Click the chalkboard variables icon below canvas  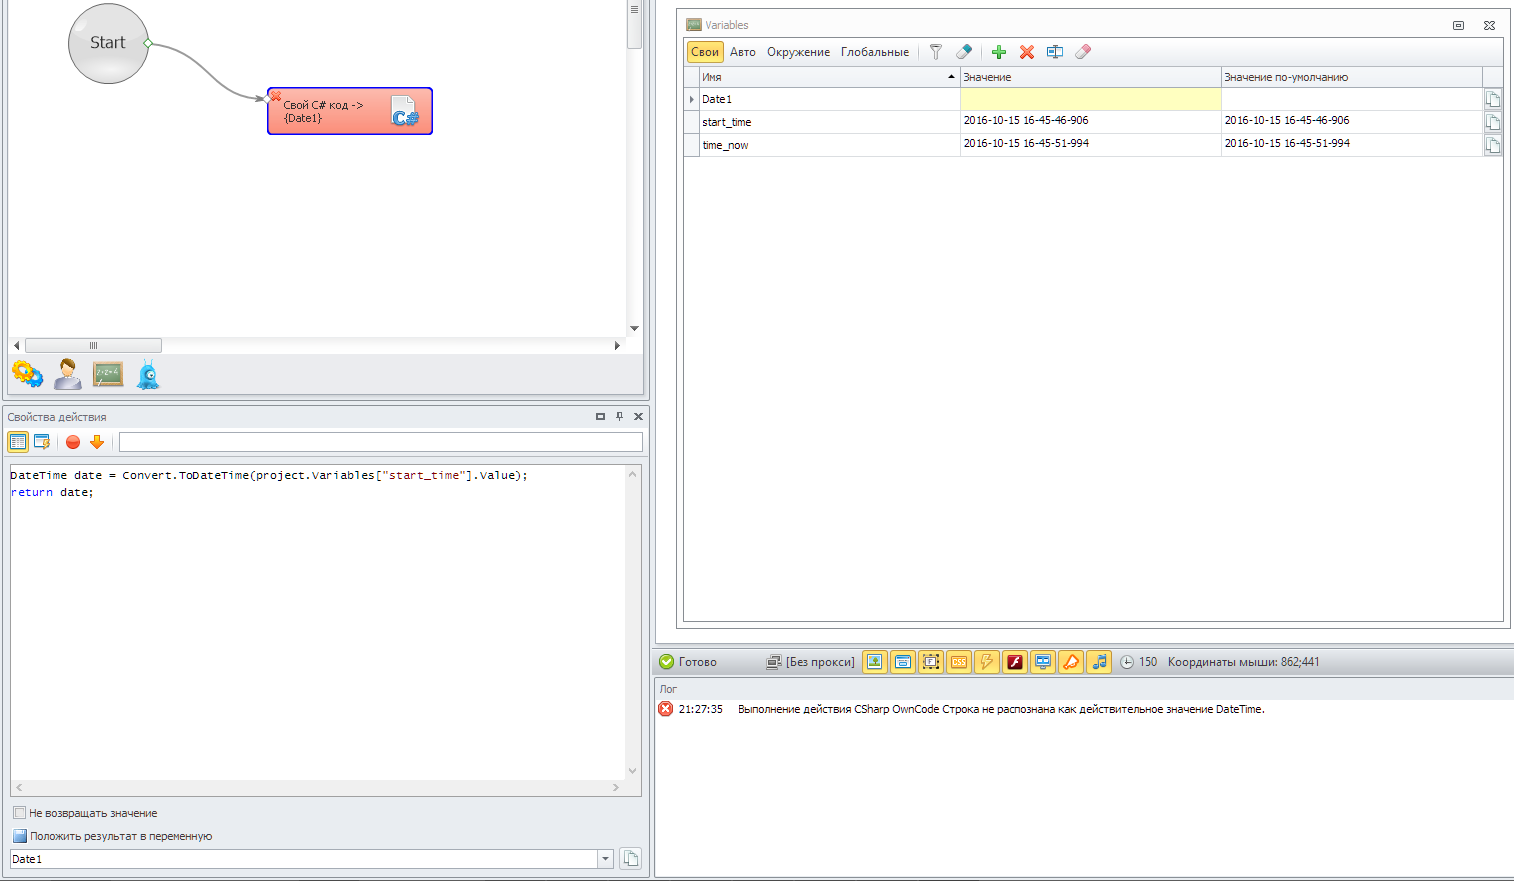click(108, 375)
